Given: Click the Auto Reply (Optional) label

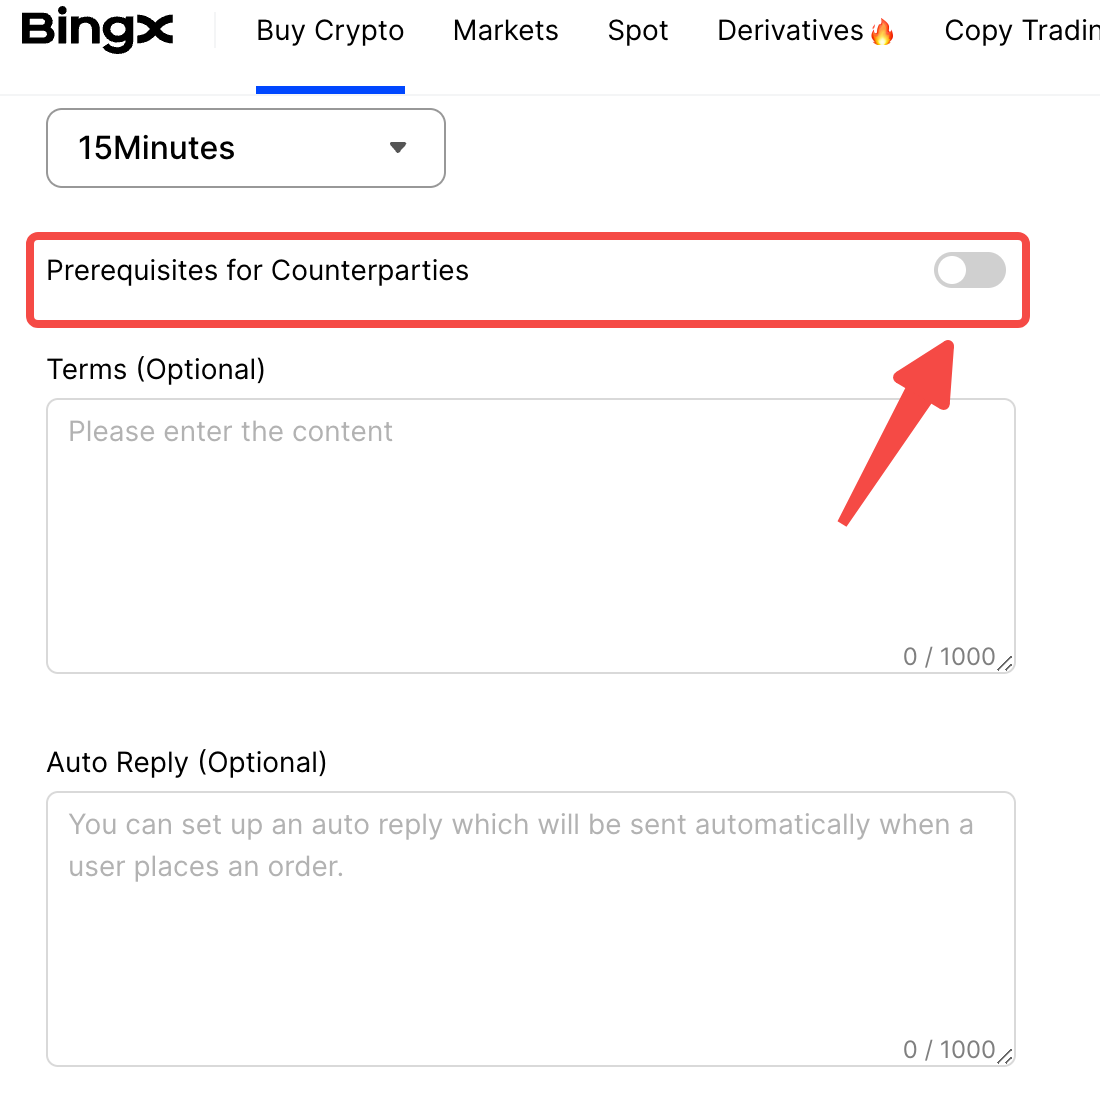Looking at the screenshot, I should 187,763.
